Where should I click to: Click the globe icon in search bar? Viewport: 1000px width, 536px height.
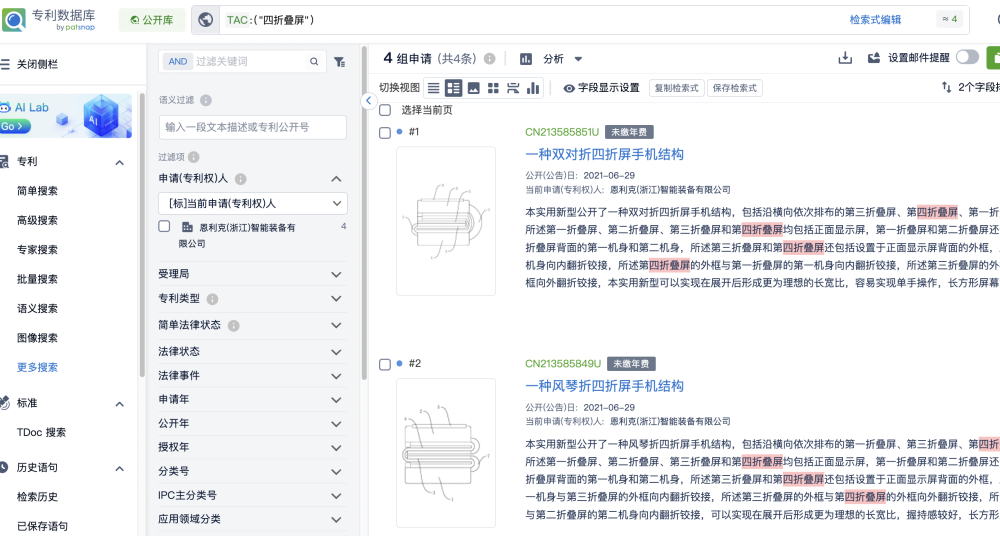point(206,19)
